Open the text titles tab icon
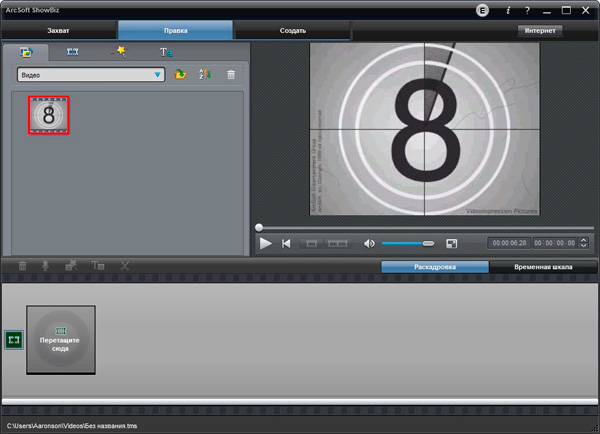The width and height of the screenshot is (600, 434). click(x=166, y=52)
